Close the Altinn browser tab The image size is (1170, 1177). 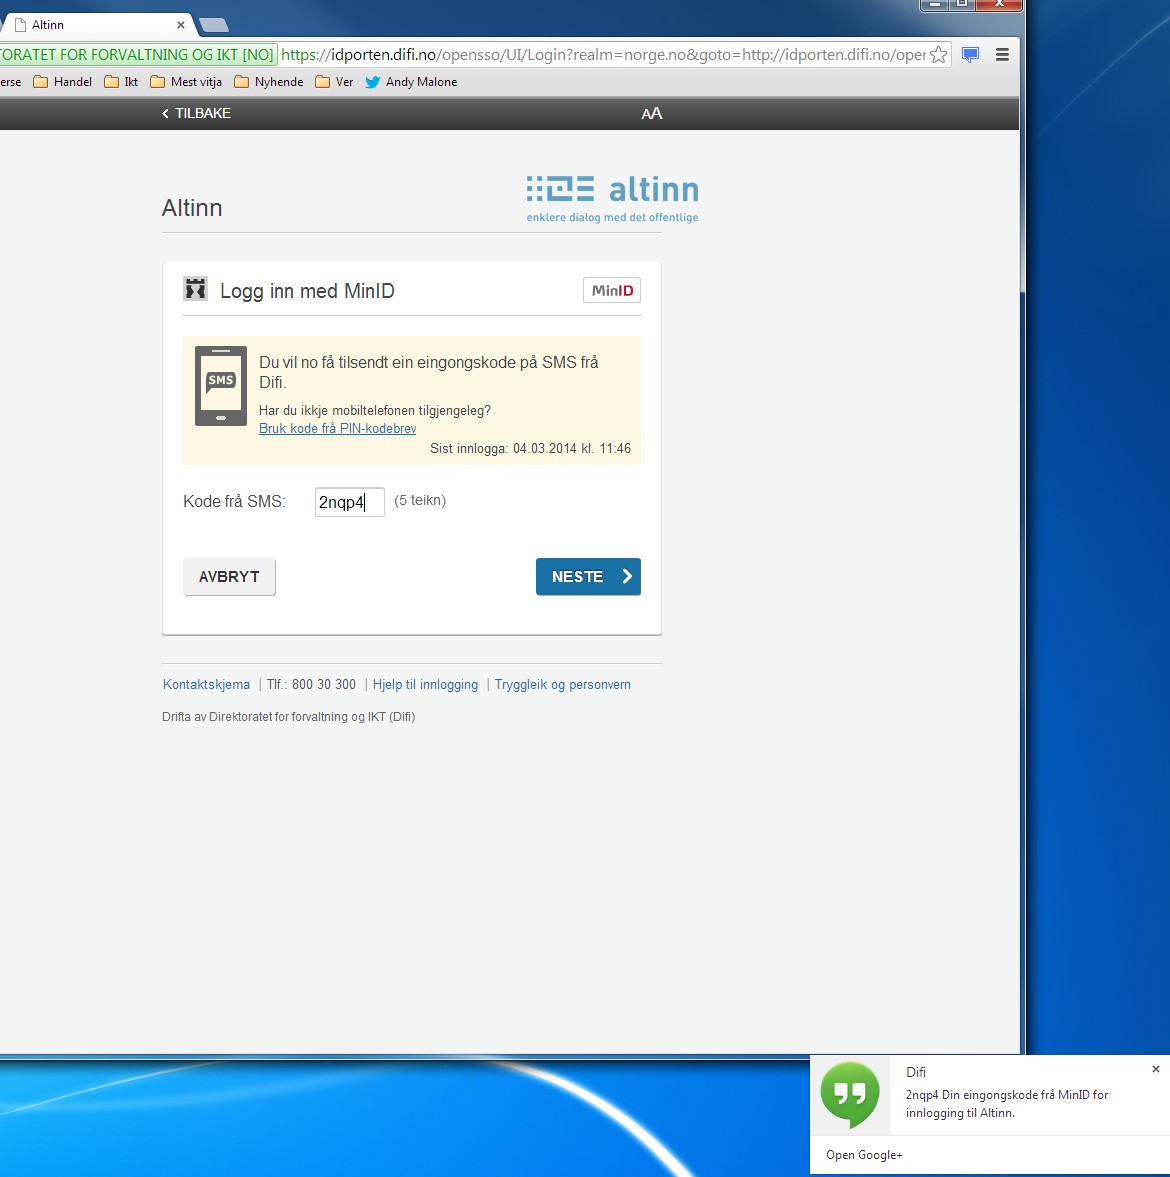[x=181, y=25]
